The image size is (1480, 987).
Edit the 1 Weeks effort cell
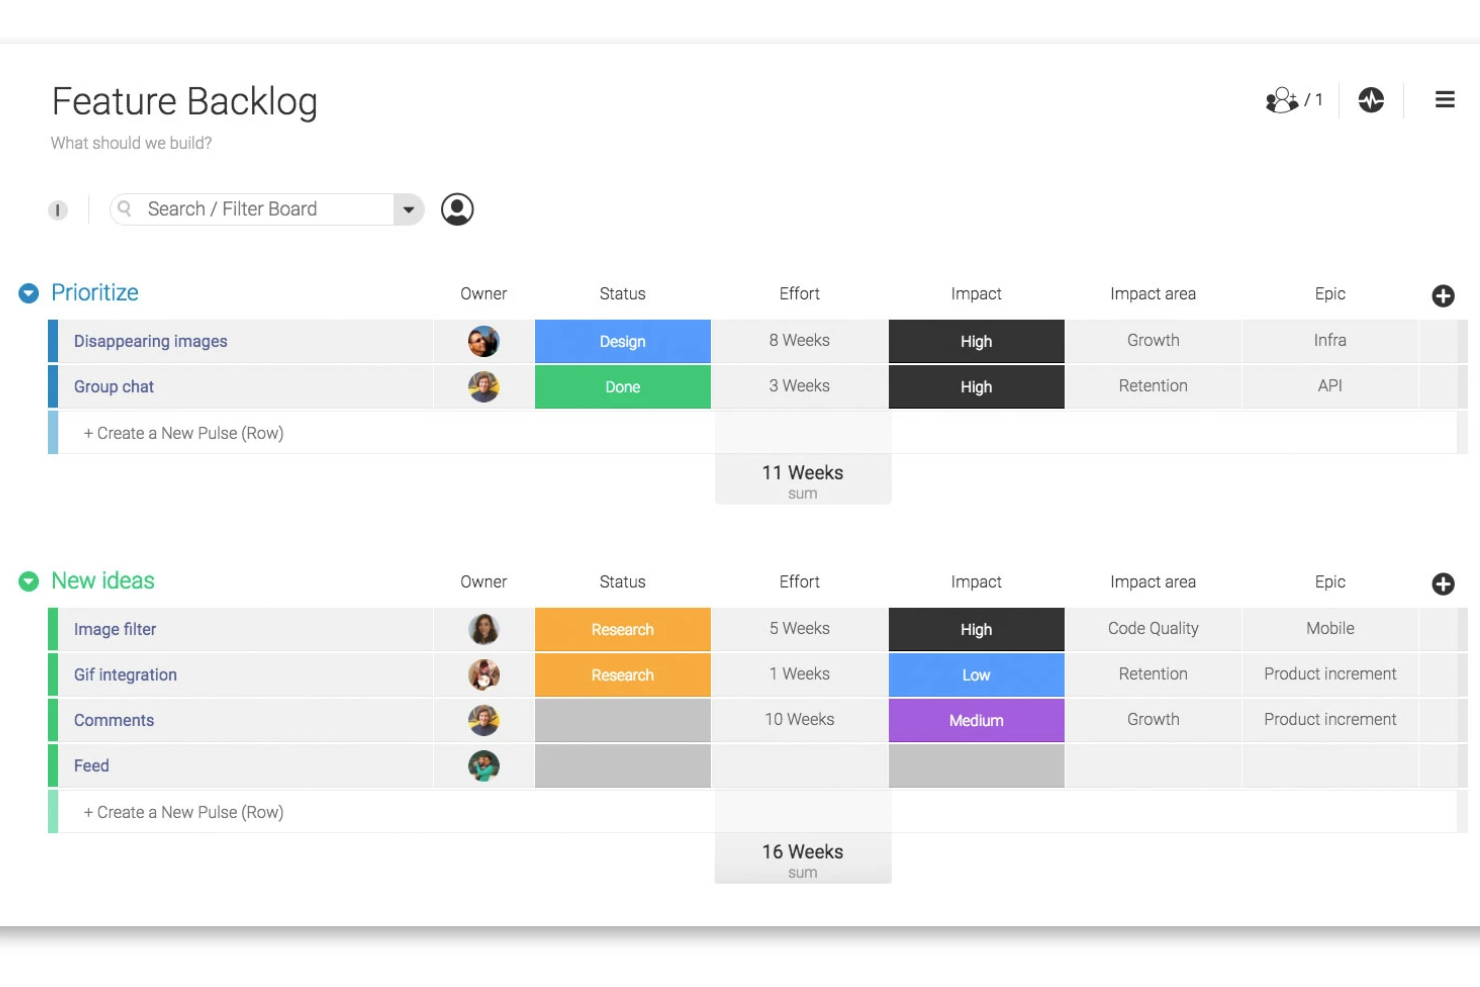tap(800, 675)
